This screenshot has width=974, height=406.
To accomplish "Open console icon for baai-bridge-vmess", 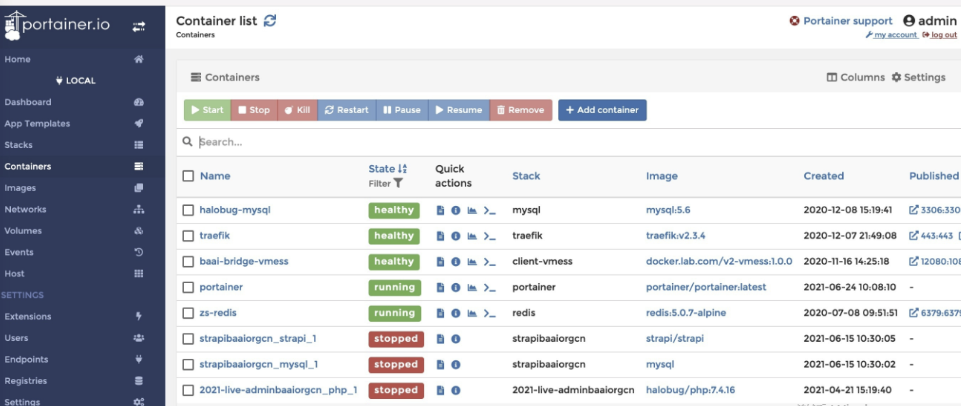I will pos(490,262).
